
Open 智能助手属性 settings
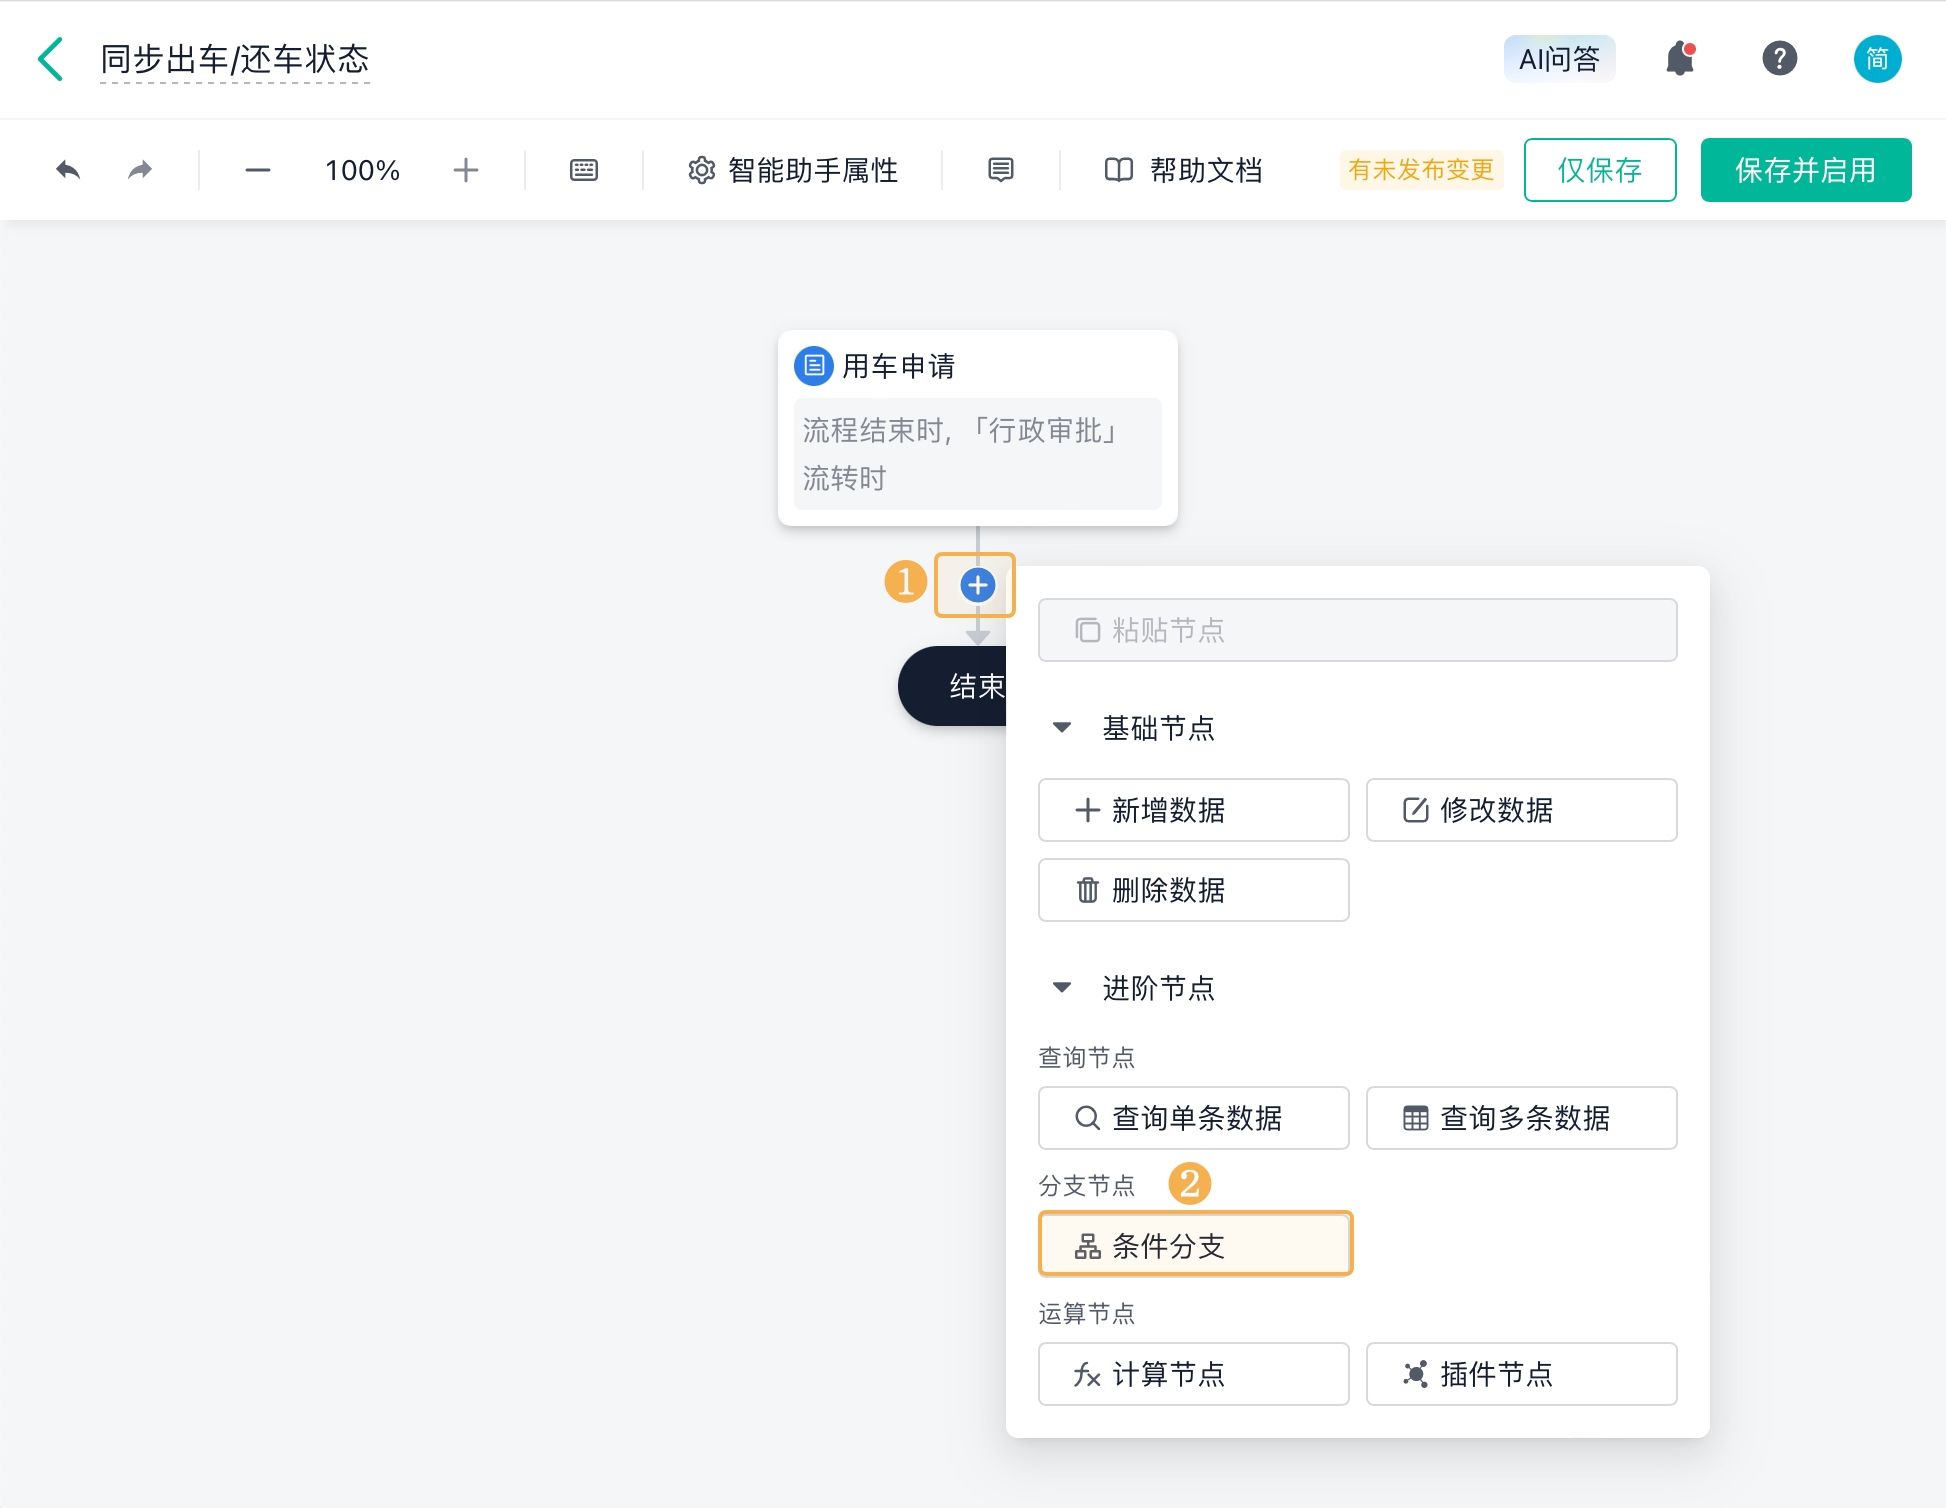click(x=793, y=170)
